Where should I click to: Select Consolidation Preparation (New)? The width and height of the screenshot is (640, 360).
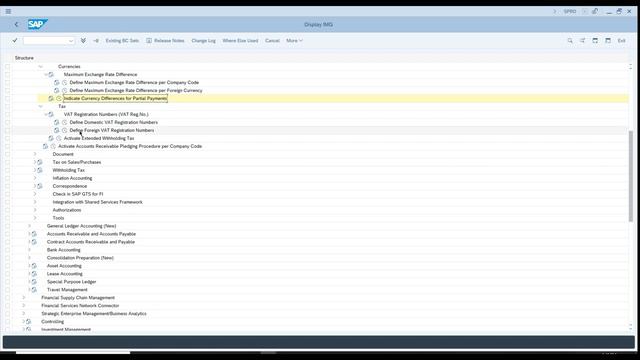point(80,258)
